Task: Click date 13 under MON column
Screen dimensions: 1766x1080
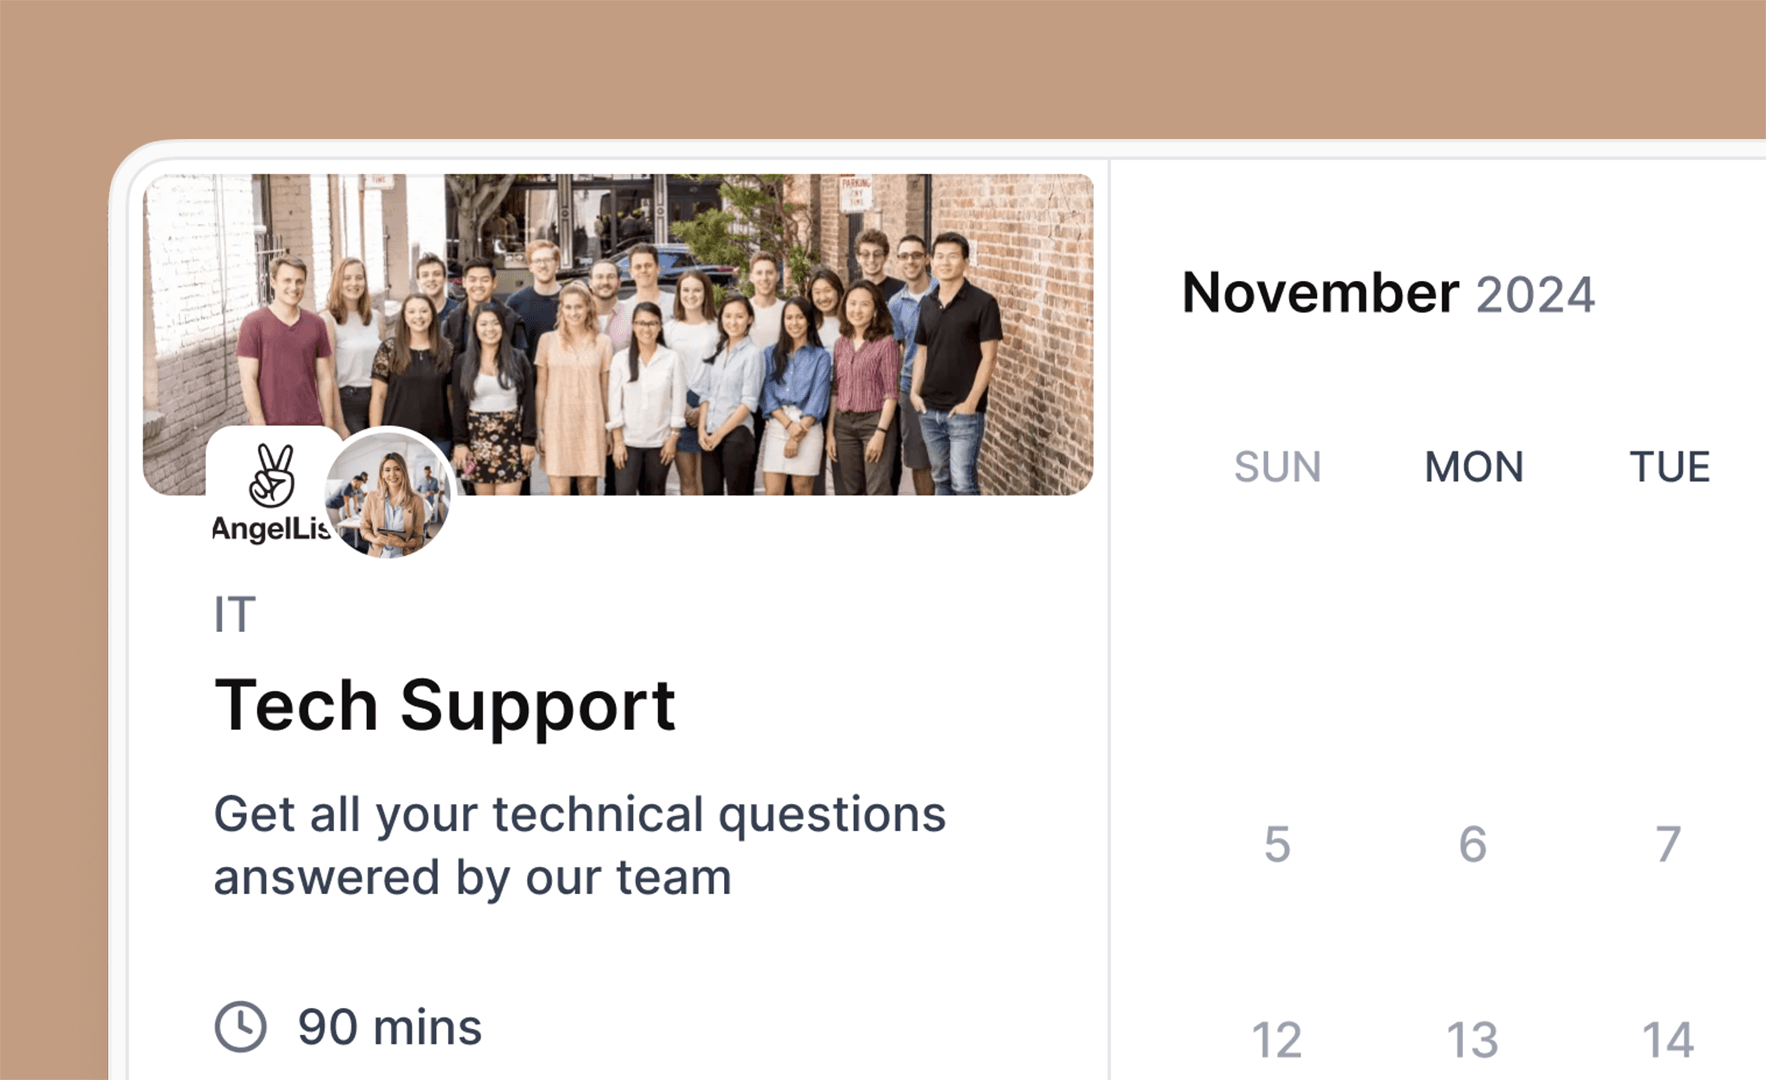Action: (x=1472, y=1038)
